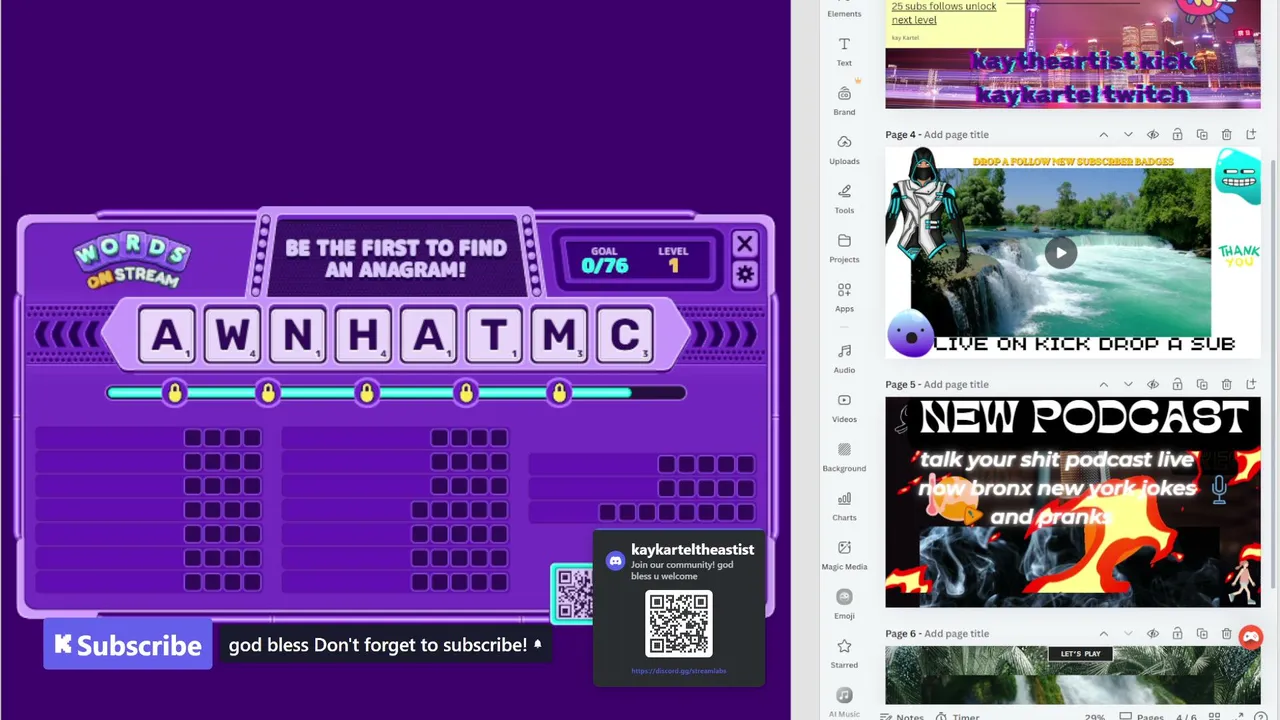Lock Page 5
The height and width of the screenshot is (720, 1280).
click(1177, 385)
